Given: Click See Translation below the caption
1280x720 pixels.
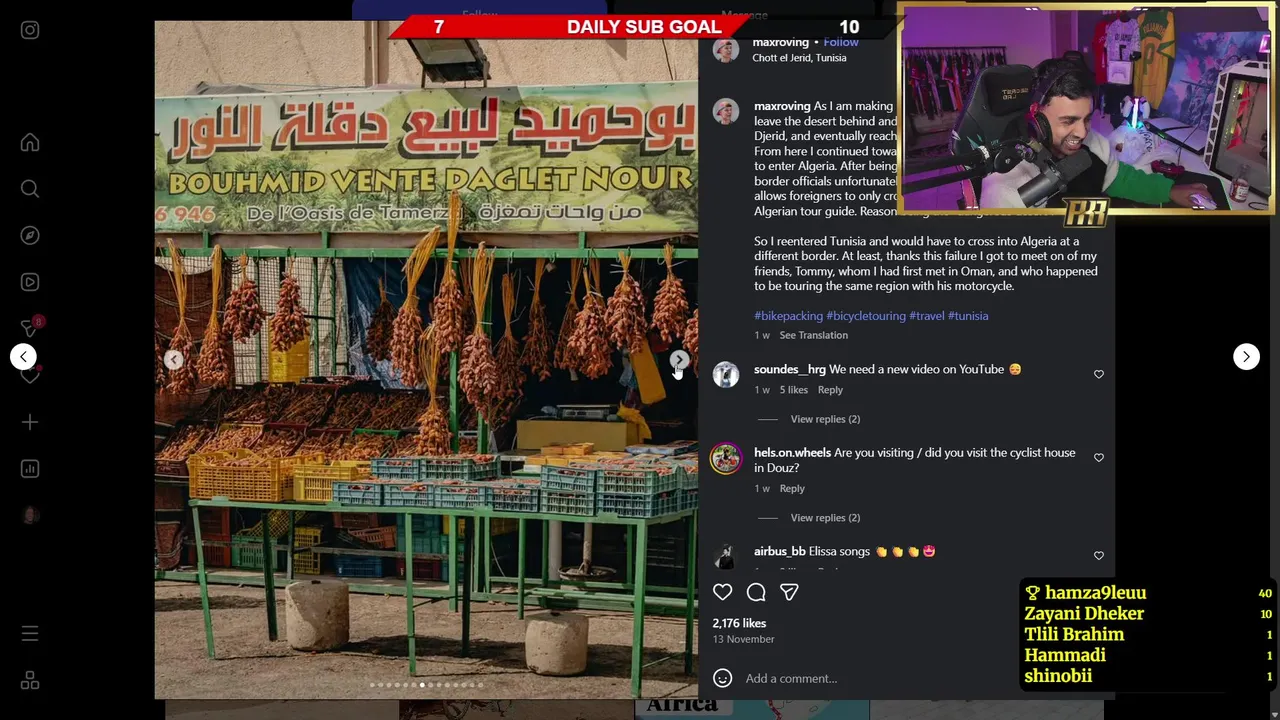Looking at the screenshot, I should coord(813,335).
